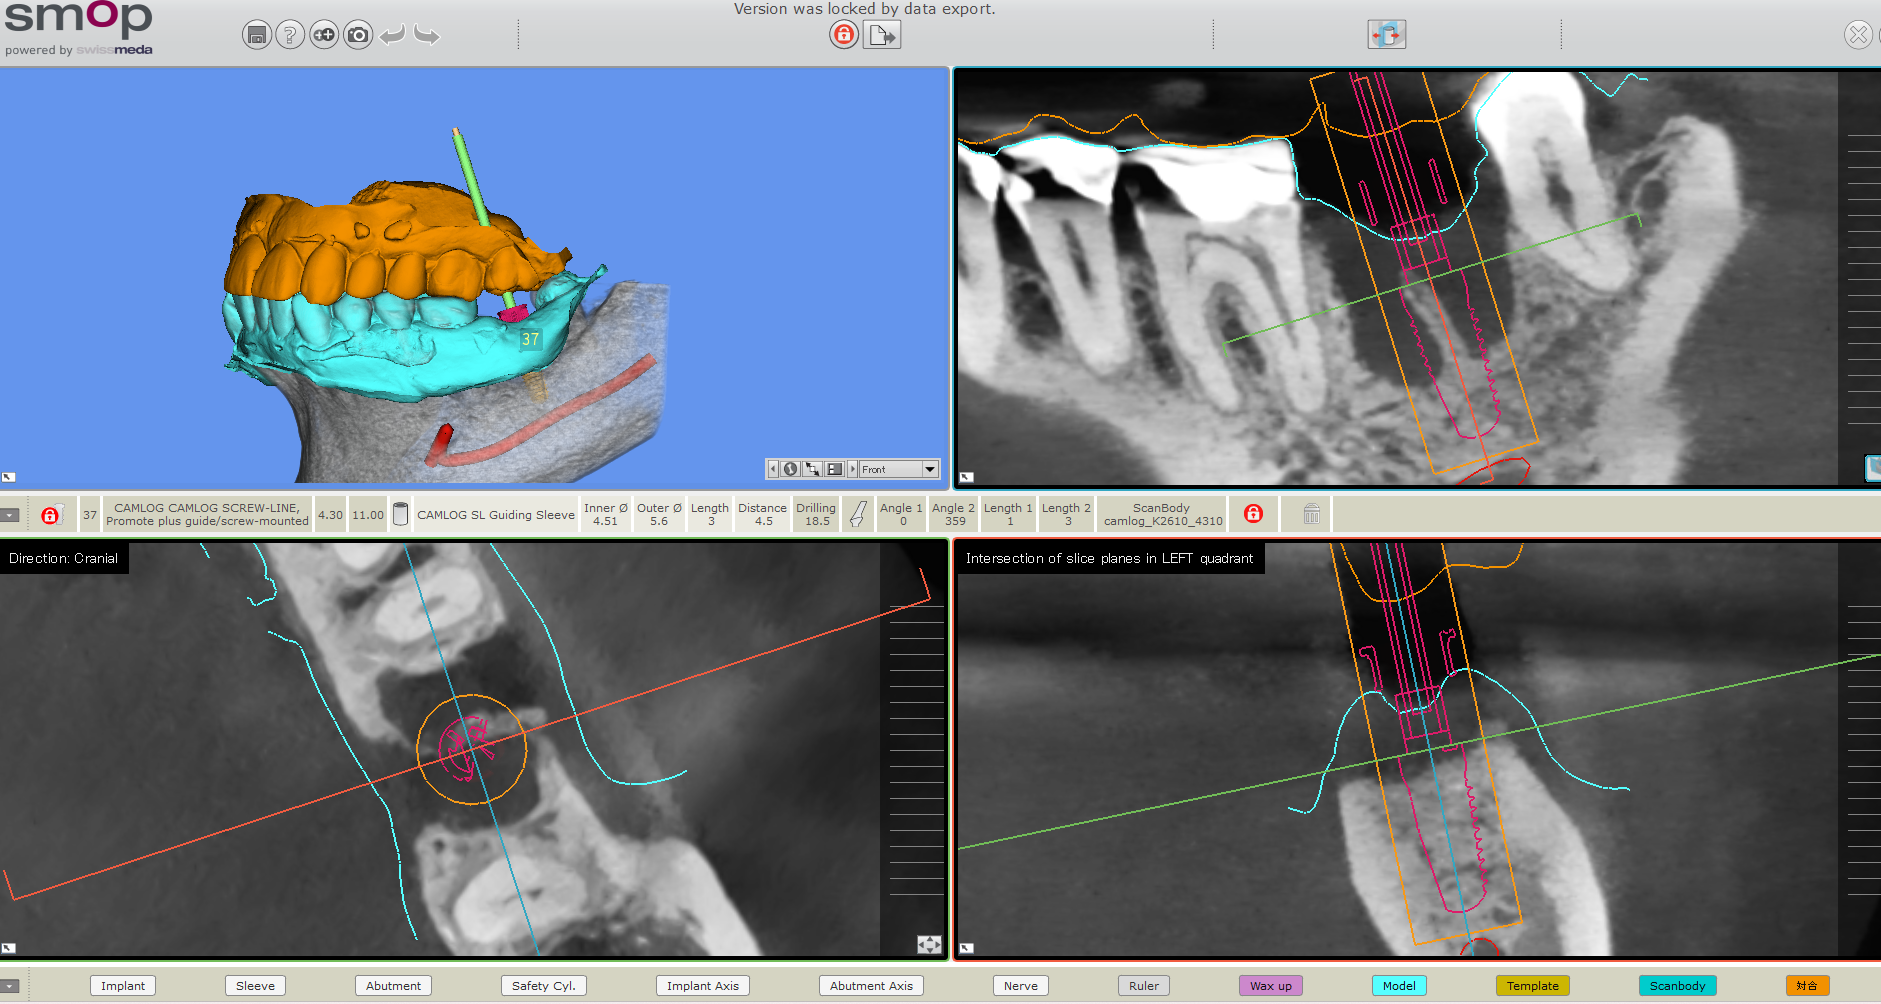Click the Ruler button
The width and height of the screenshot is (1881, 1004).
[1143, 986]
